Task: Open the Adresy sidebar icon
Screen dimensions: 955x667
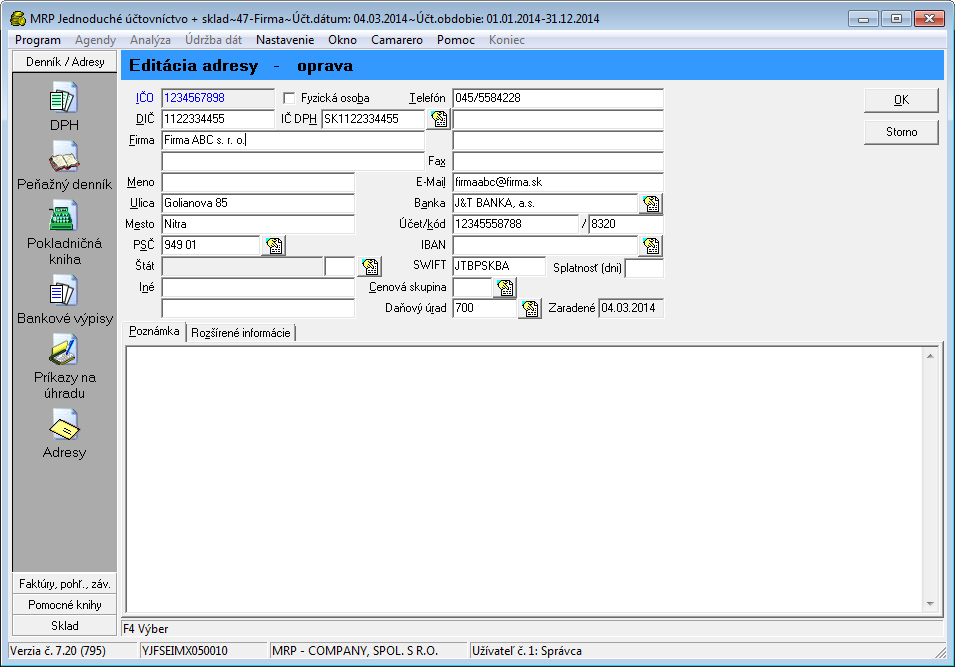Action: (64, 426)
